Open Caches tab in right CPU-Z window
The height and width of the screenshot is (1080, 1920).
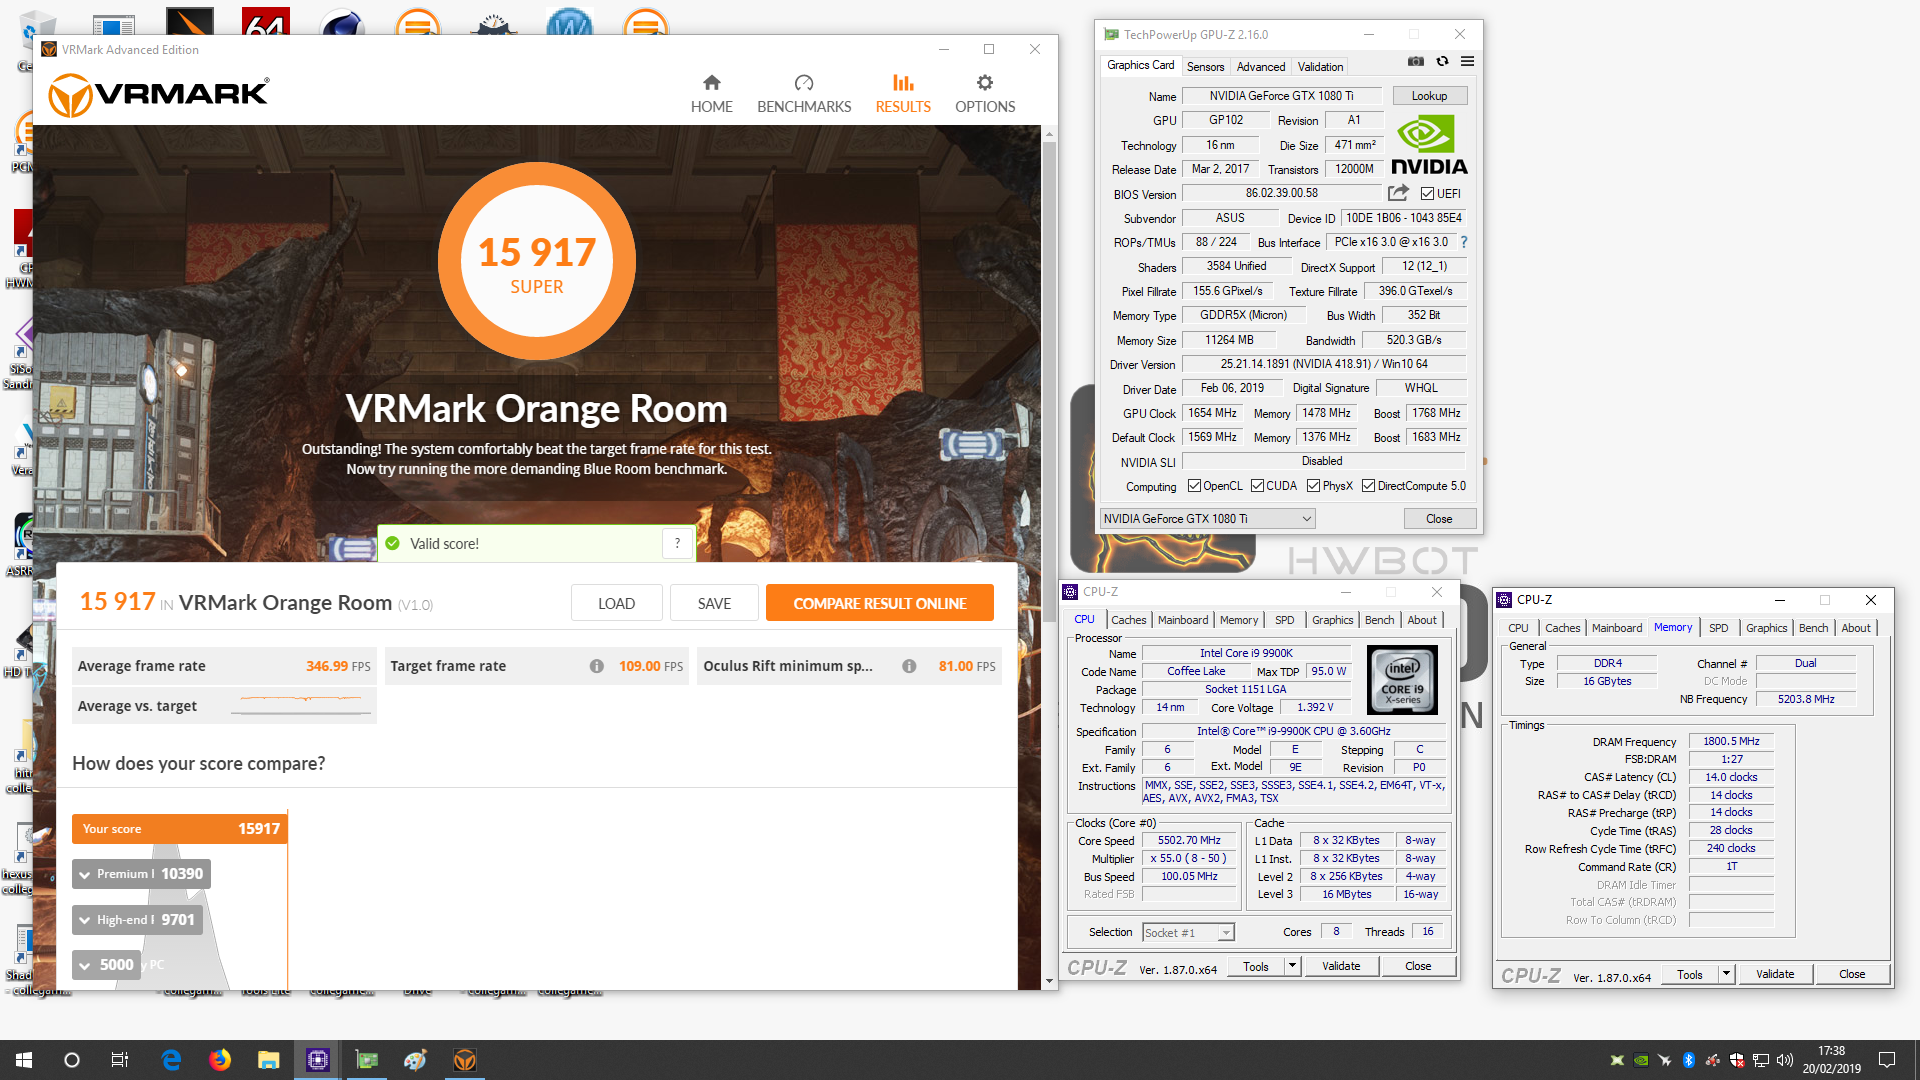1562,628
